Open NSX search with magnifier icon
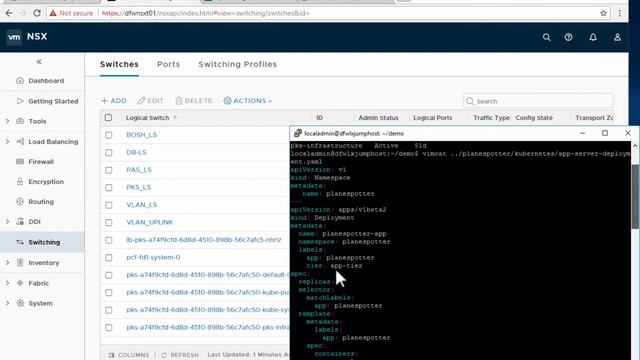 point(547,37)
